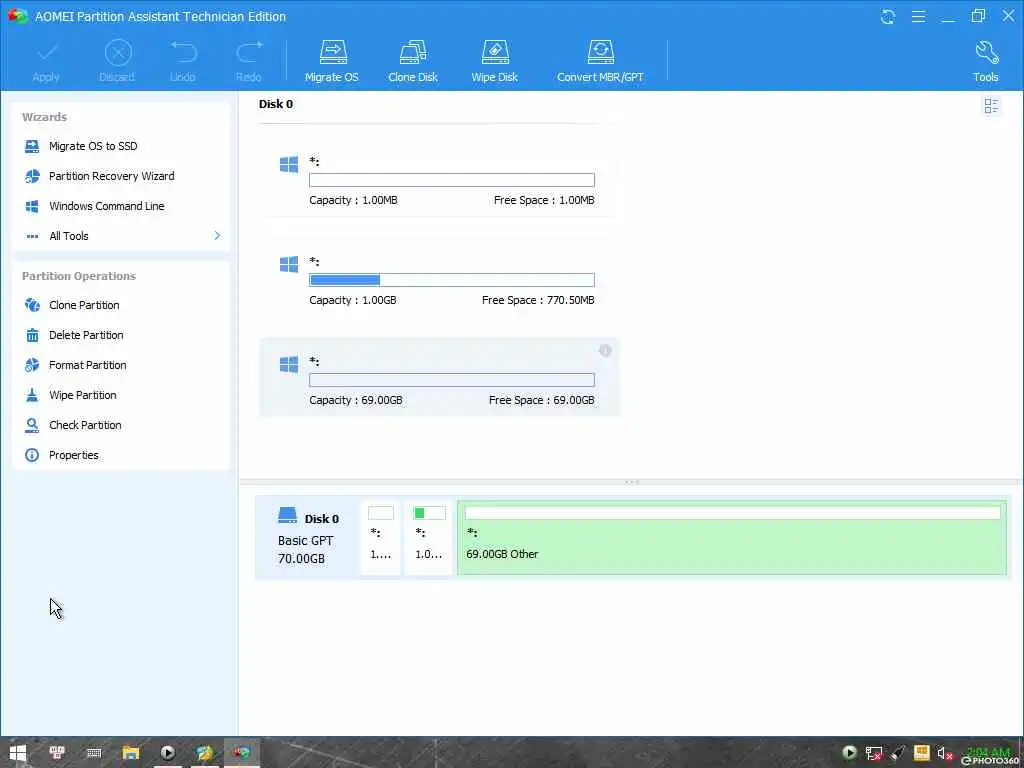Open File Explorer from taskbar
Screen dimensions: 1024x768
(x=131, y=753)
